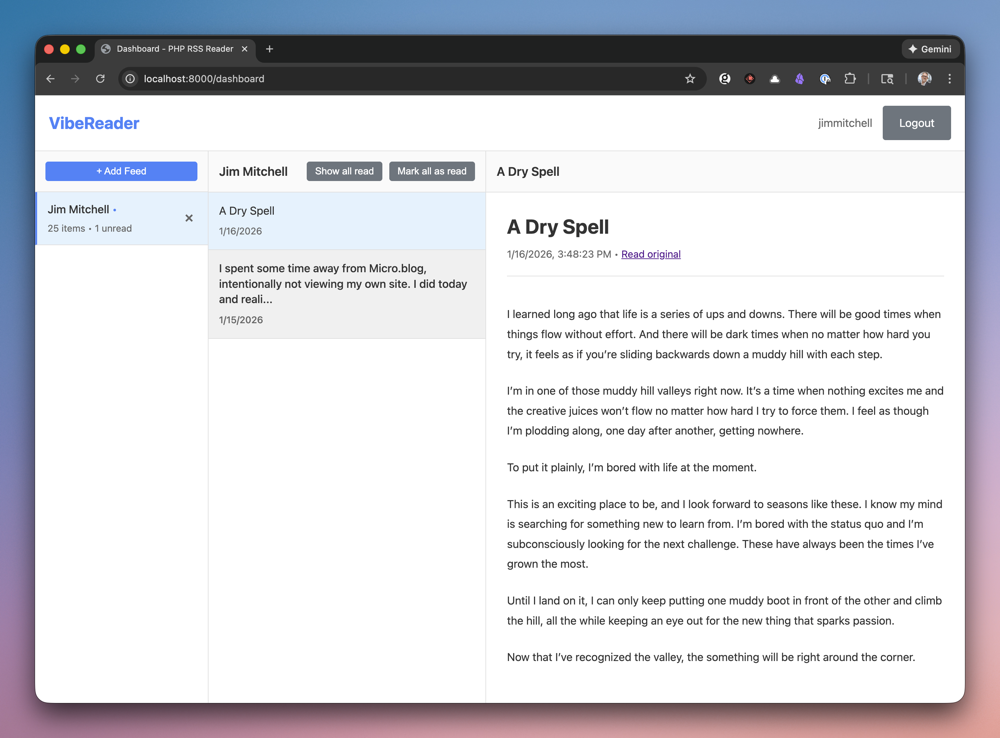Bookmark this page with the star icon
The image size is (1000, 738).
690,79
